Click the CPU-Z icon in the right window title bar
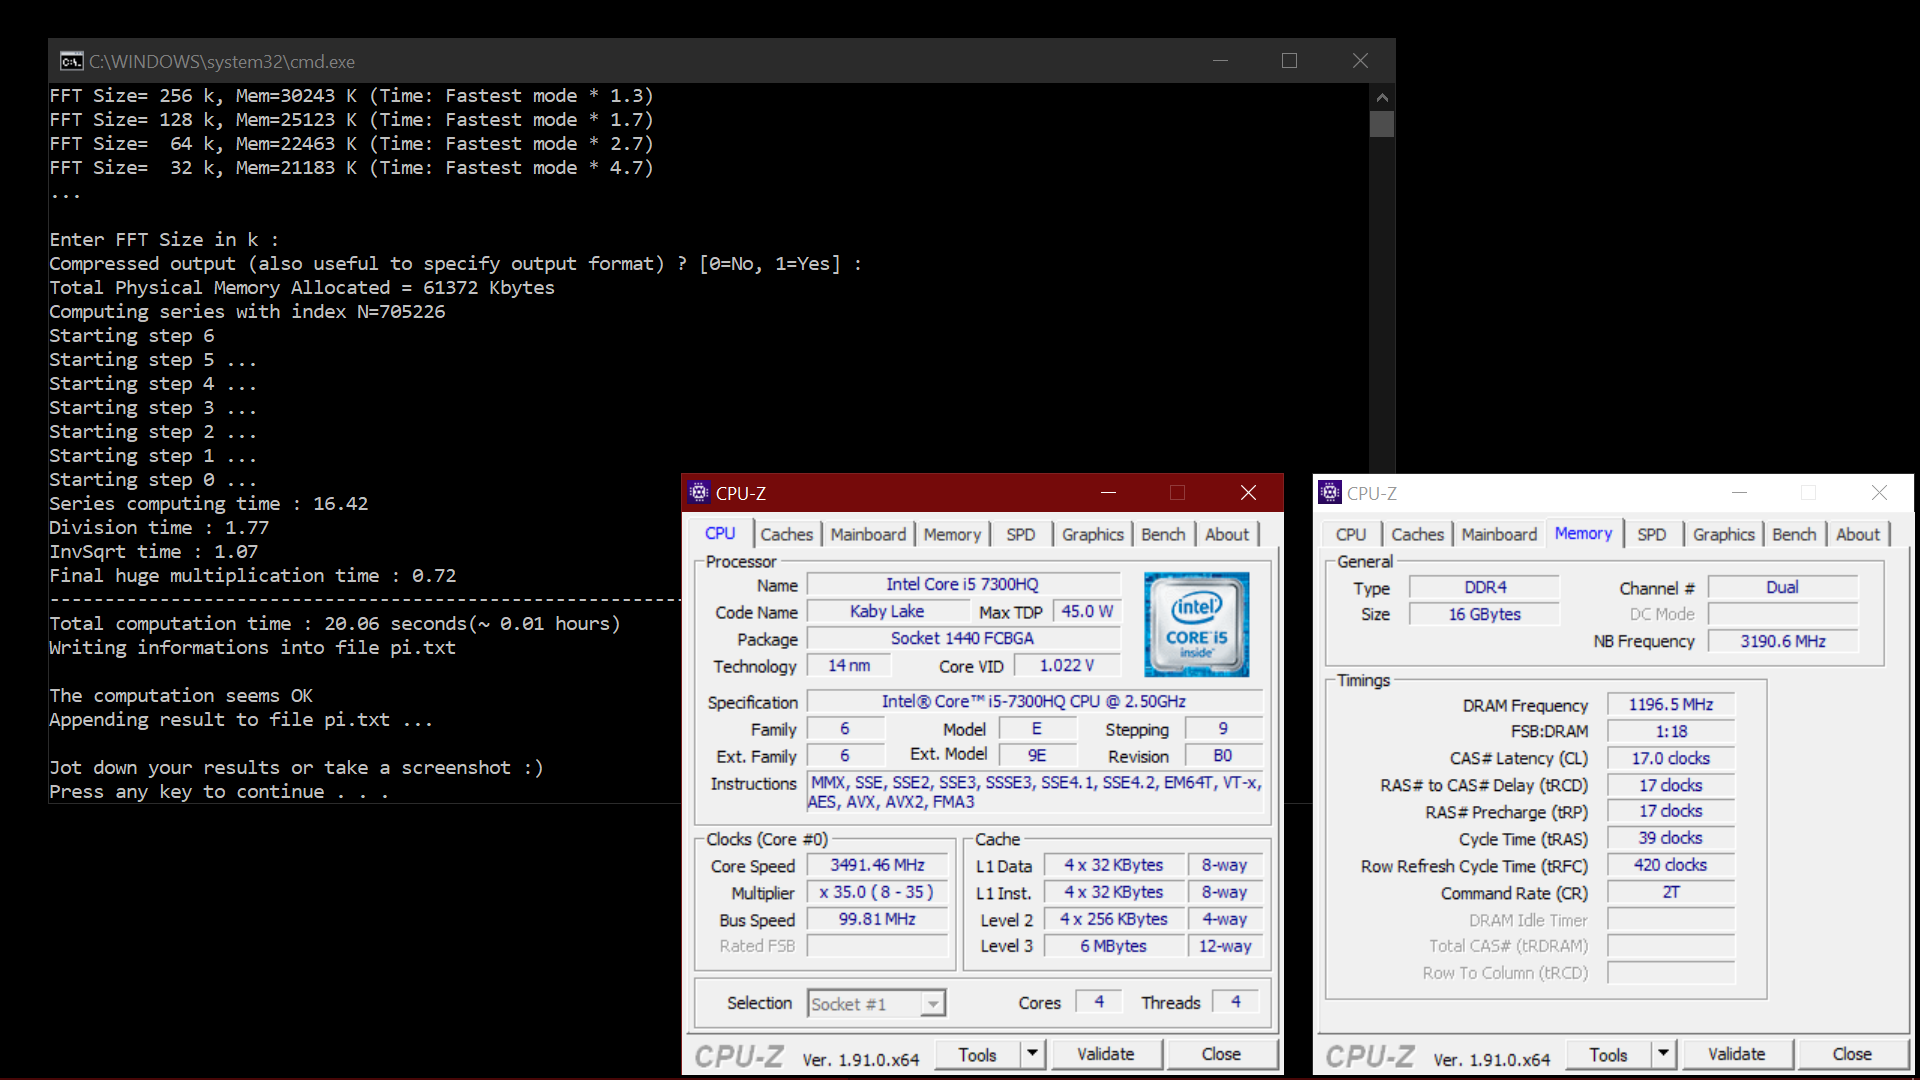Viewport: 1920px width, 1080px height. [x=1330, y=492]
